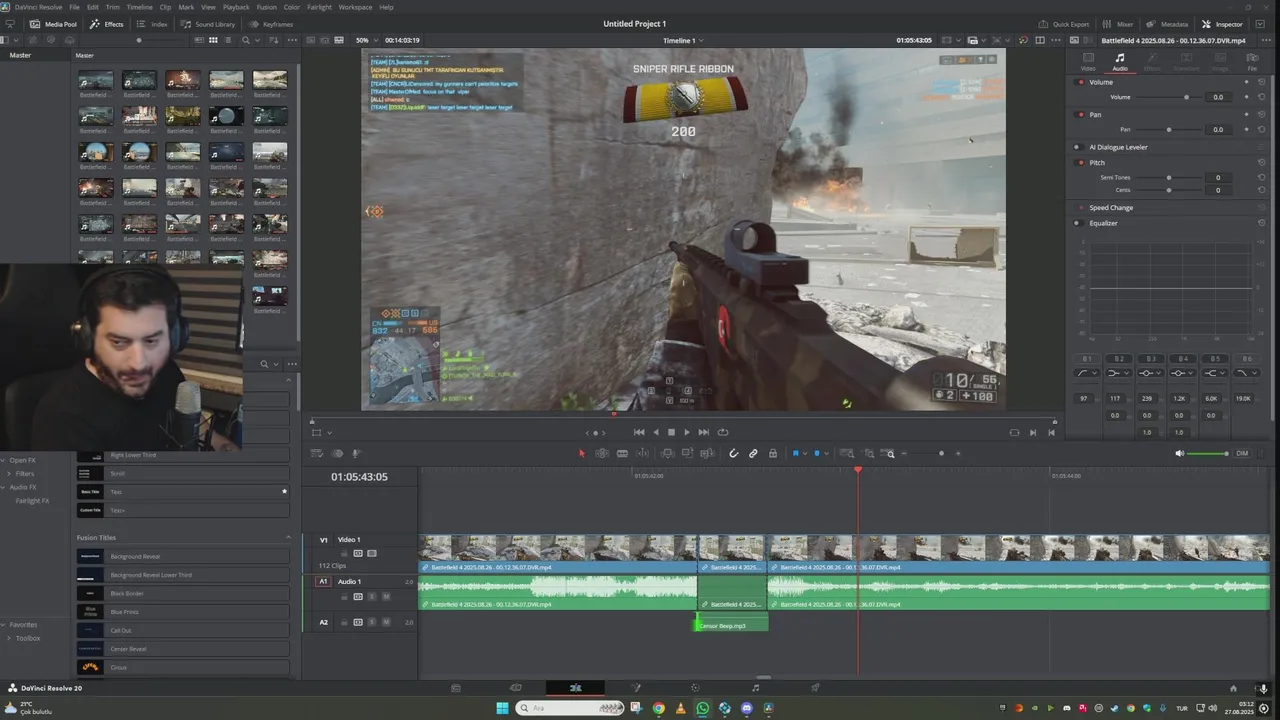Mute the Audio 1 track
Viewport: 1280px width, 720px height.
386,596
